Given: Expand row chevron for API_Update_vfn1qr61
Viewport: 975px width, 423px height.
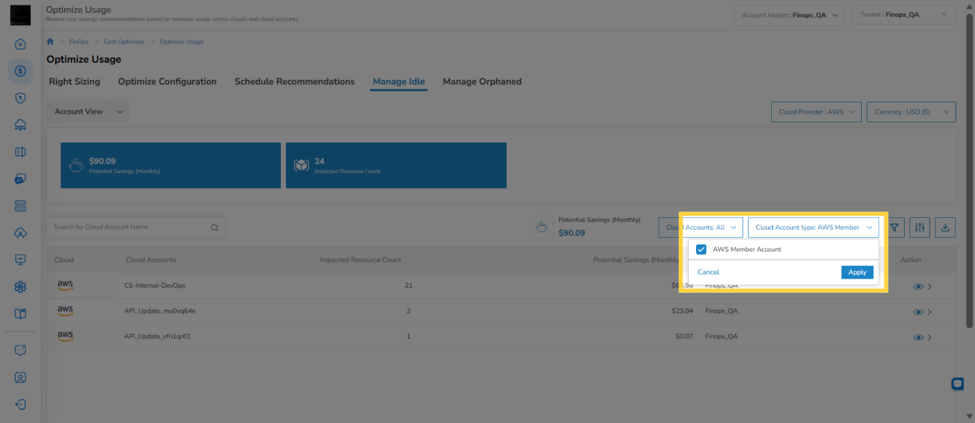Looking at the screenshot, I should click(930, 337).
